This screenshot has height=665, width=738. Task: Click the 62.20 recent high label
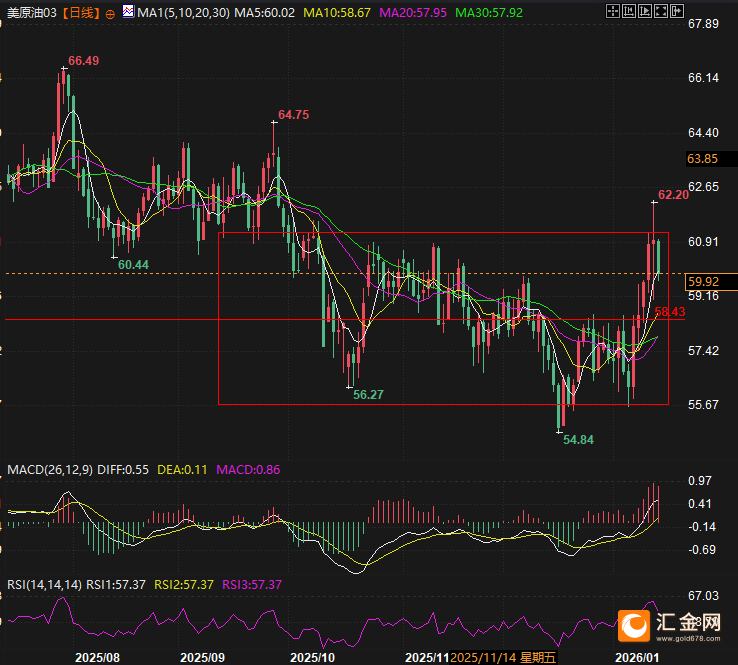[x=673, y=195]
